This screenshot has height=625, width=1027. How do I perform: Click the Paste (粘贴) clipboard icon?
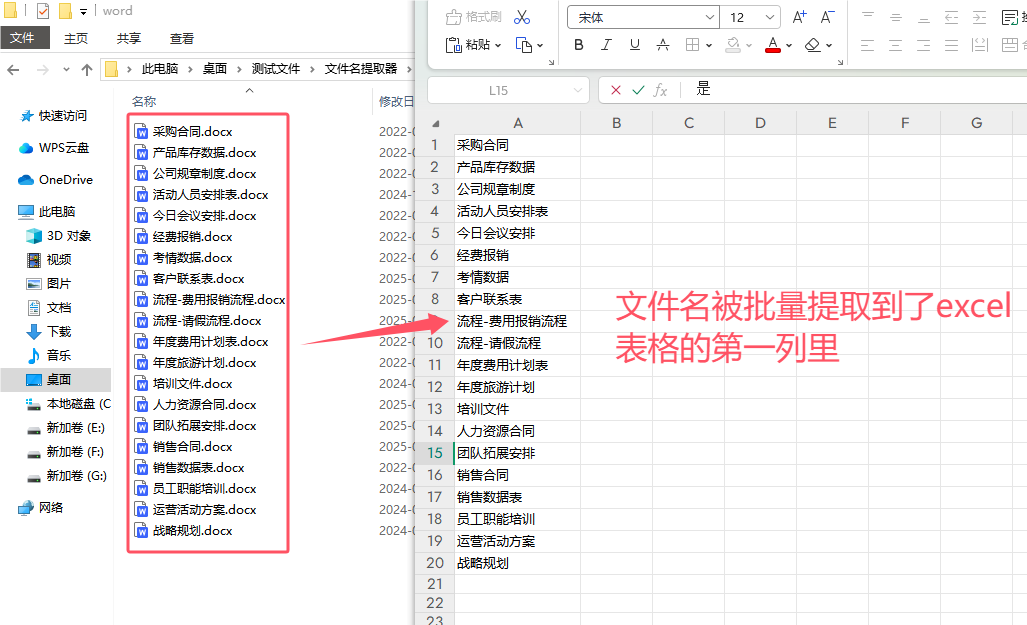point(453,45)
